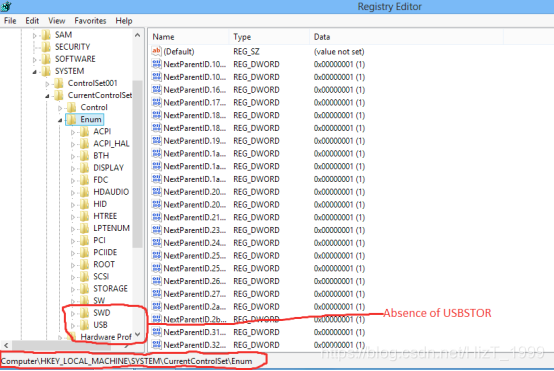
Task: Select the ControlSet001 folder icon
Action: click(59, 83)
